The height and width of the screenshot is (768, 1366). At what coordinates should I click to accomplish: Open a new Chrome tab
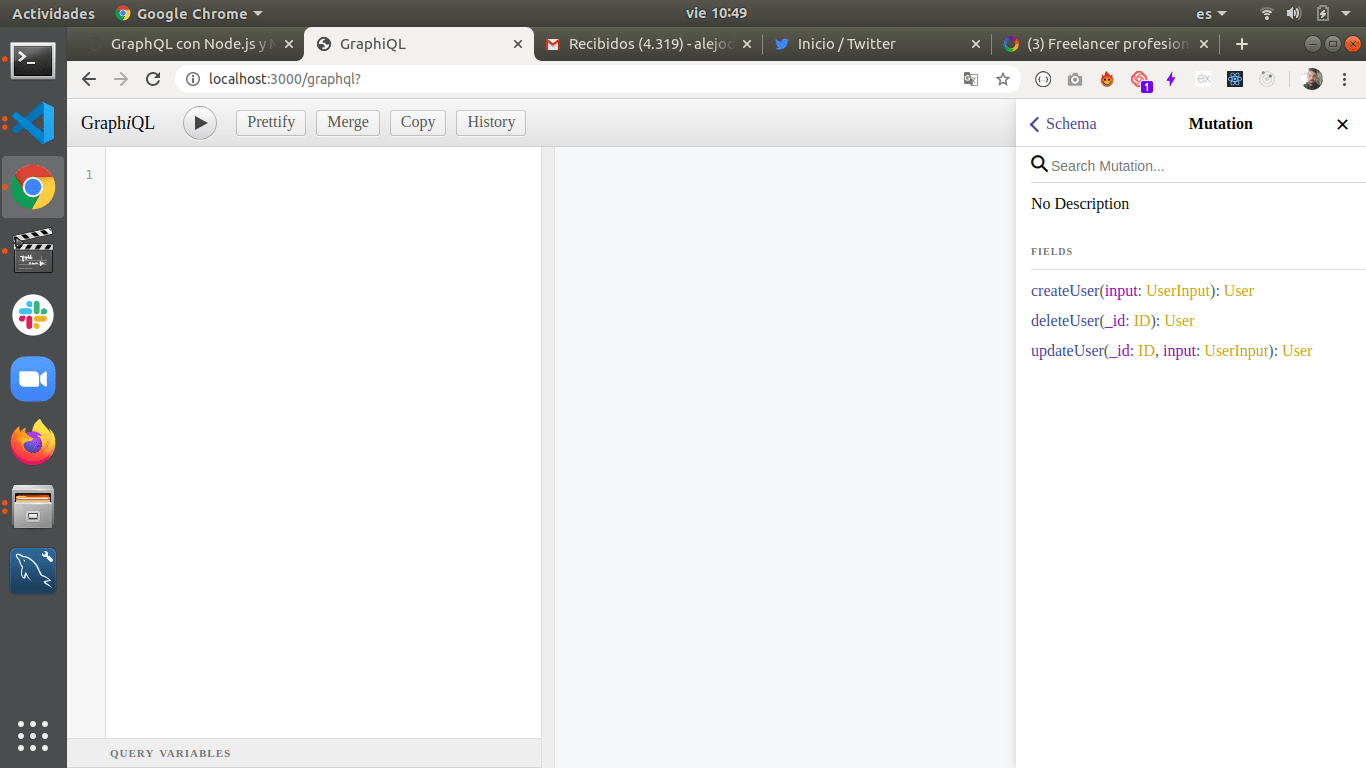coord(1242,44)
